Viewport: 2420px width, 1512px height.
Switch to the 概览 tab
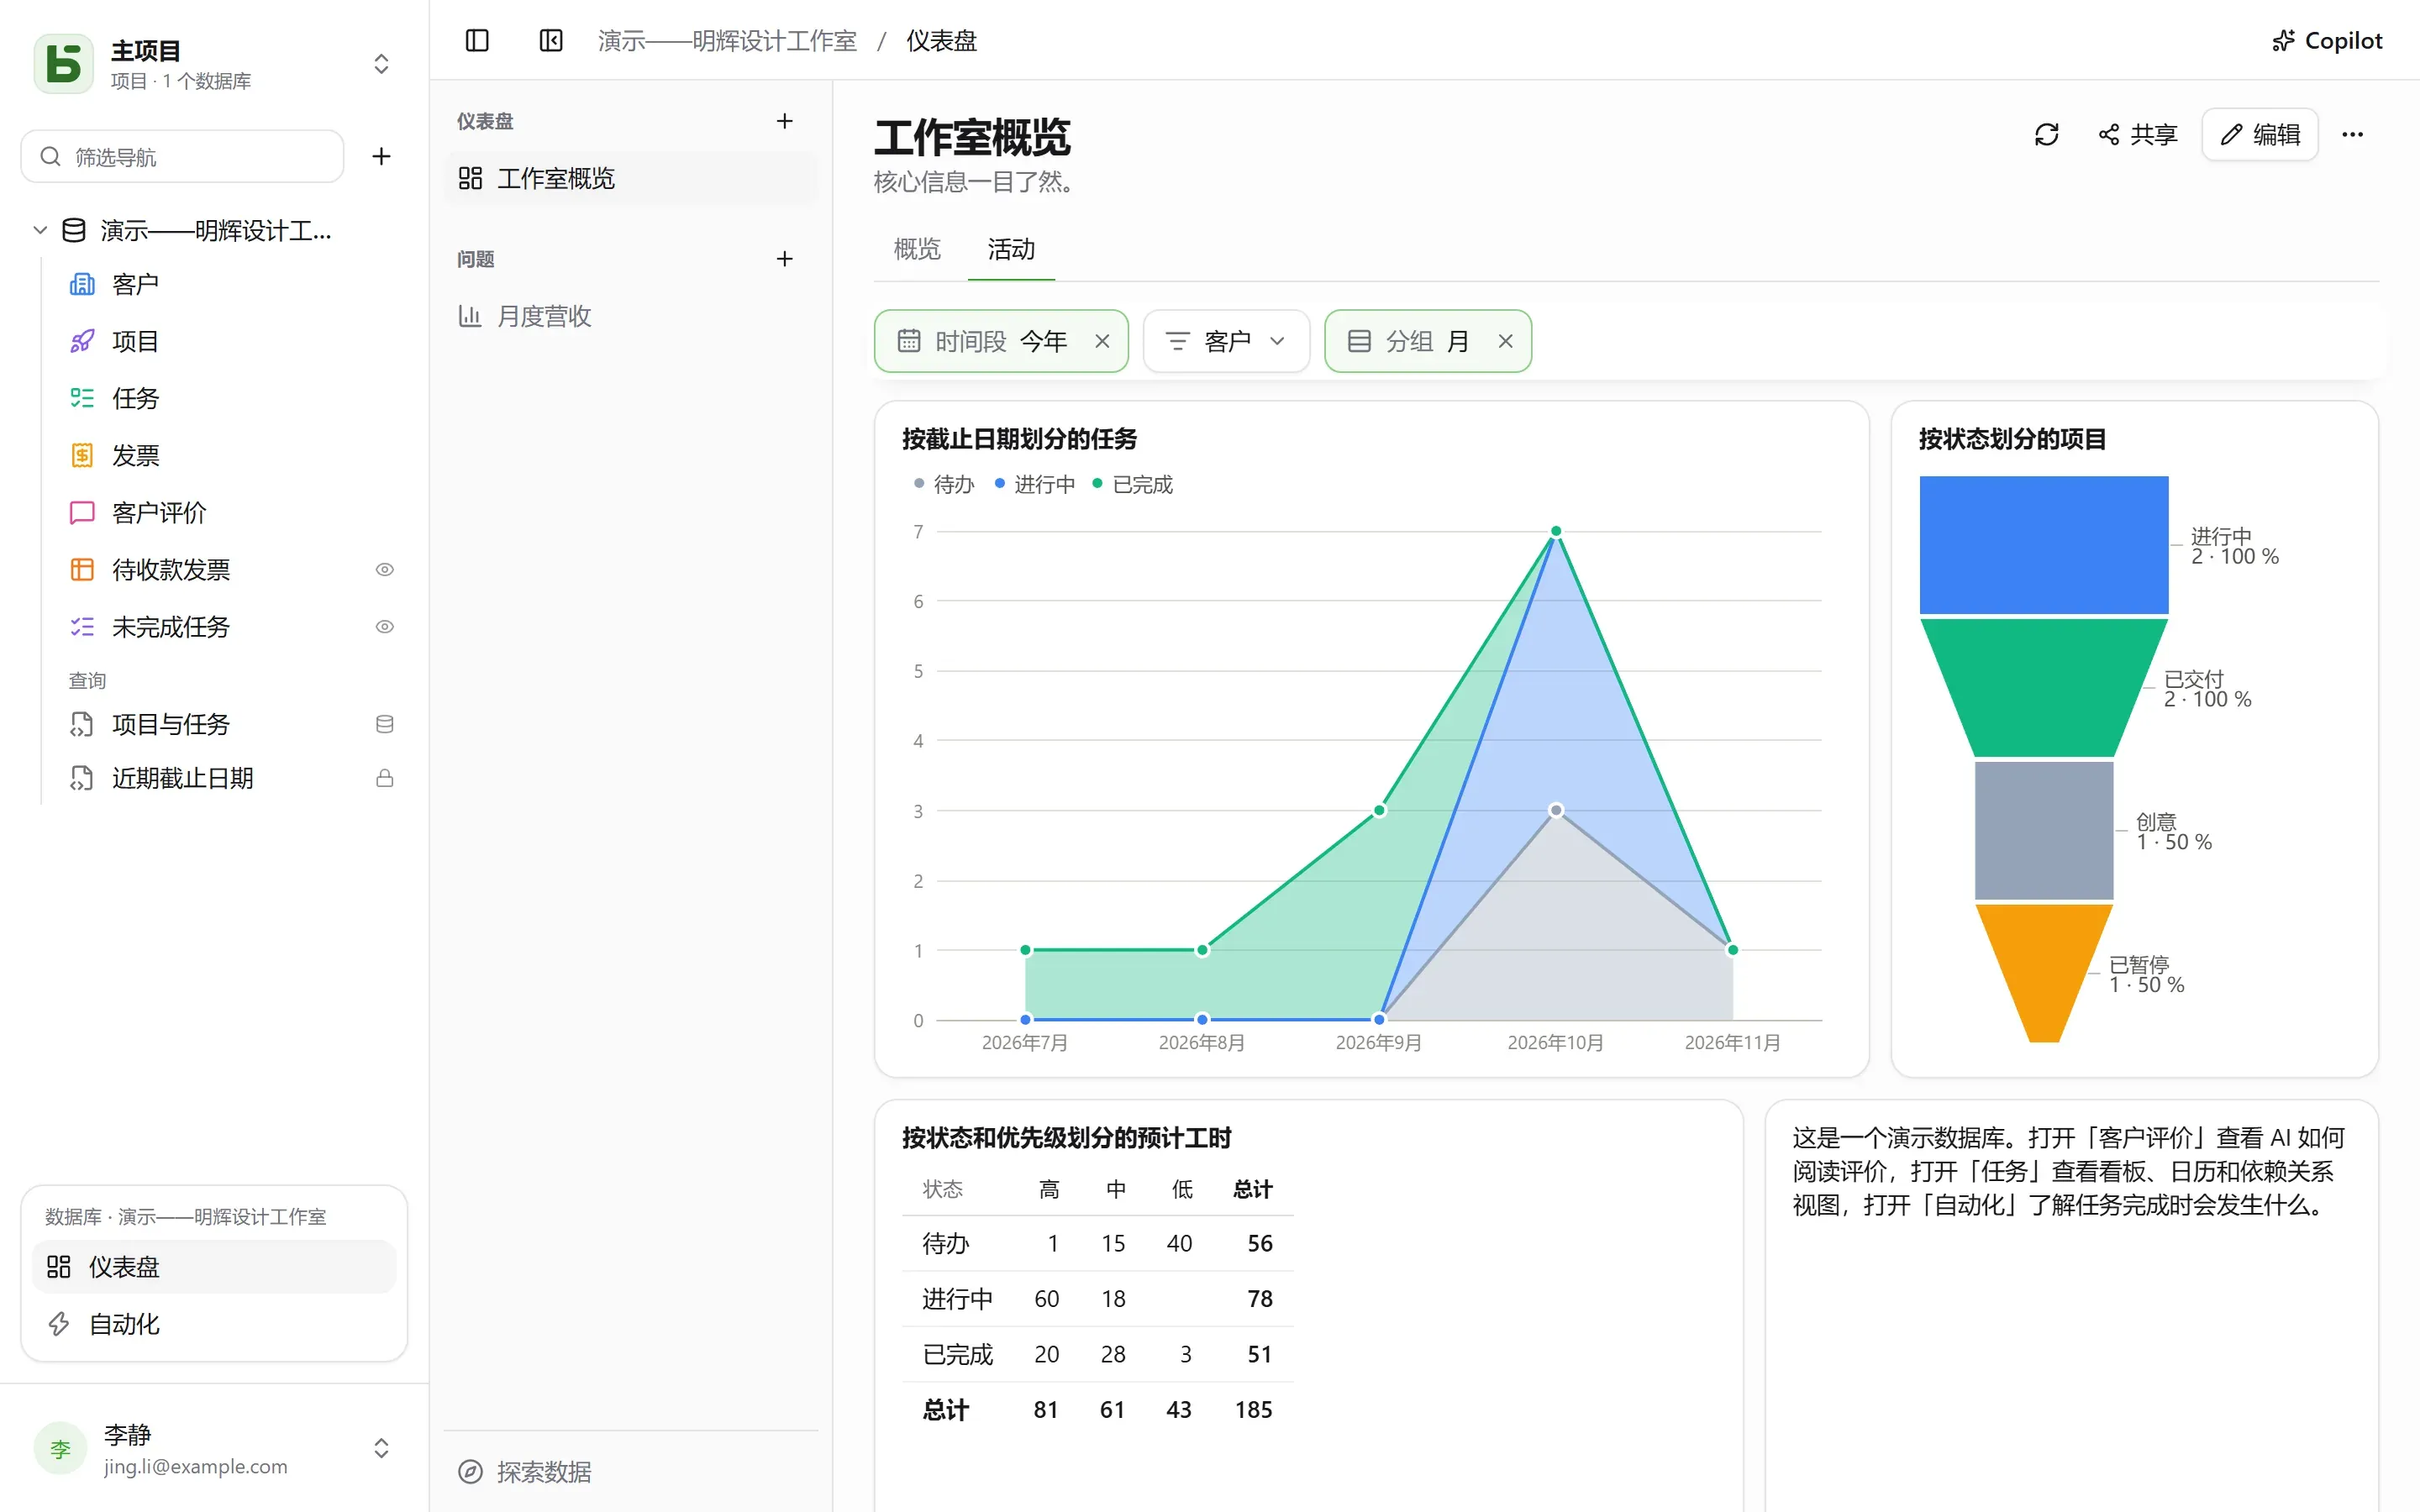coord(917,249)
